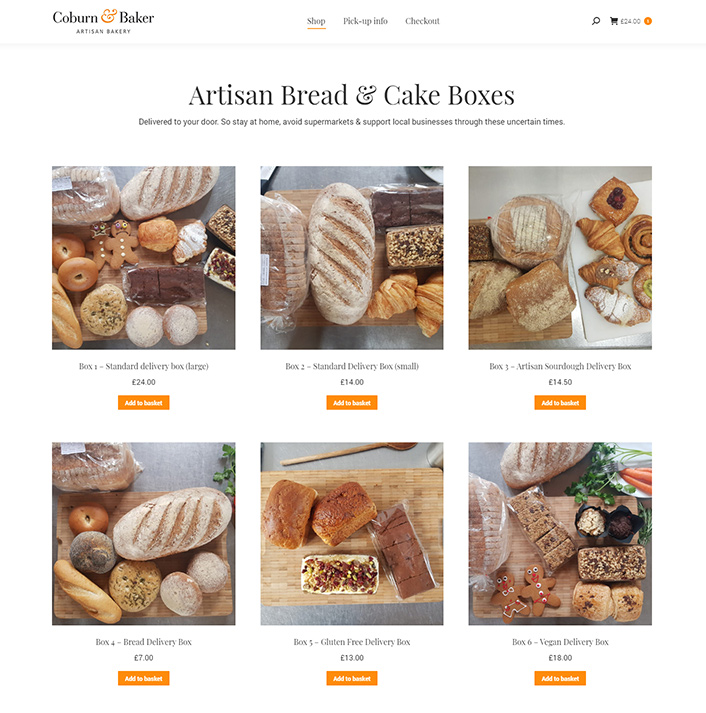Image resolution: width=706 pixels, height=713 pixels.
Task: Add Box 2 small delivery box to basket
Action: tap(352, 403)
